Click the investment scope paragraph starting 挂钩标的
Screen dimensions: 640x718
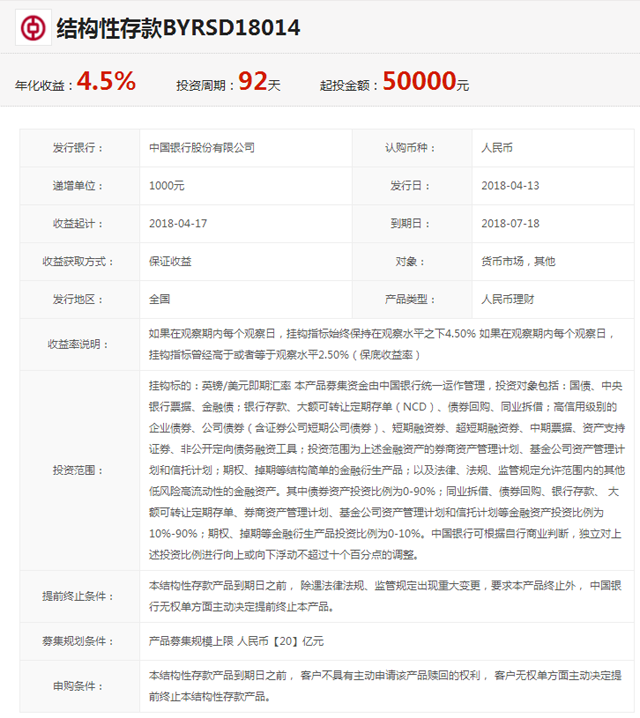coord(386,470)
